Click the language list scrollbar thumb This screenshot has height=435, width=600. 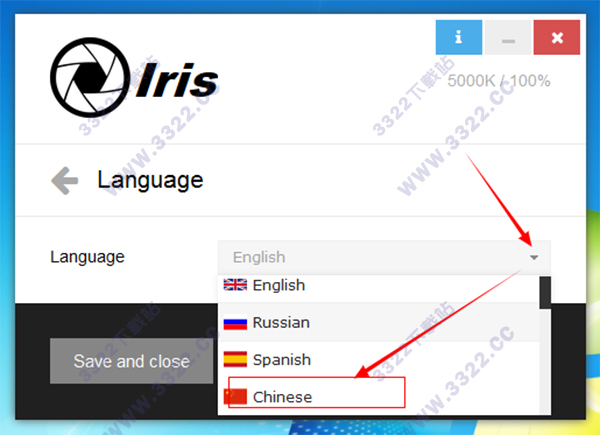[x=545, y=293]
